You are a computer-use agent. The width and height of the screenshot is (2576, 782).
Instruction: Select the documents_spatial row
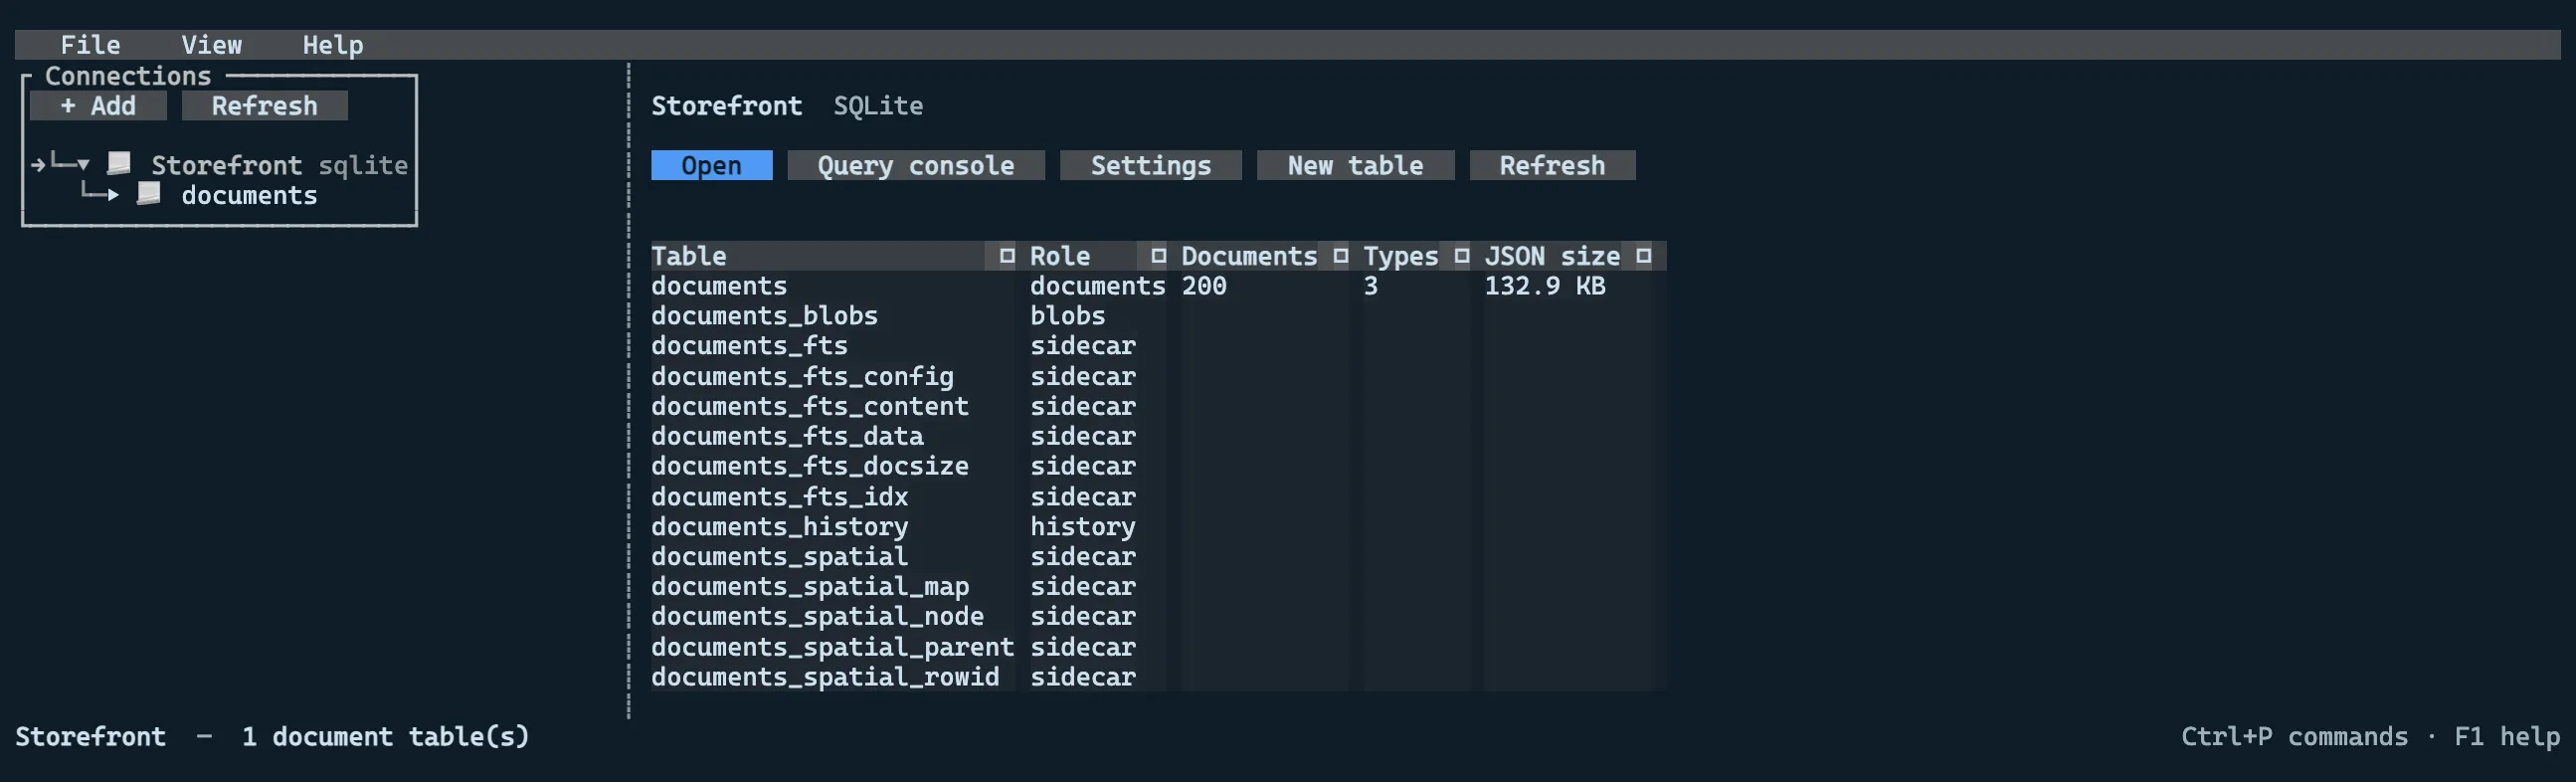[1158, 557]
